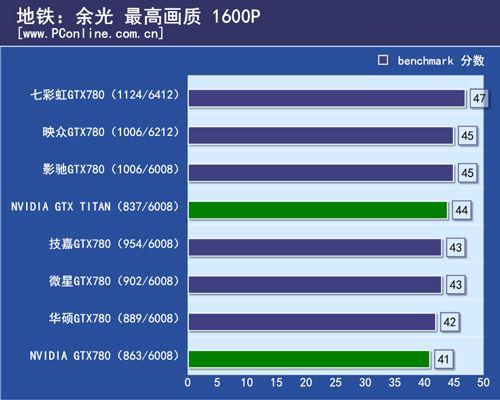This screenshot has width=500, height=400.
Task: Click the 45 value box for 映众GTX780
Action: (467, 136)
